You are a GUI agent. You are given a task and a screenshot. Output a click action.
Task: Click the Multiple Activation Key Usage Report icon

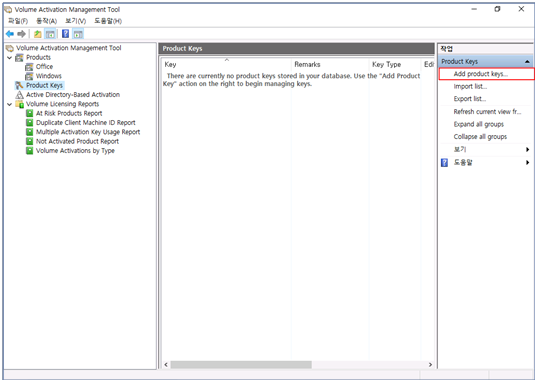(x=30, y=132)
